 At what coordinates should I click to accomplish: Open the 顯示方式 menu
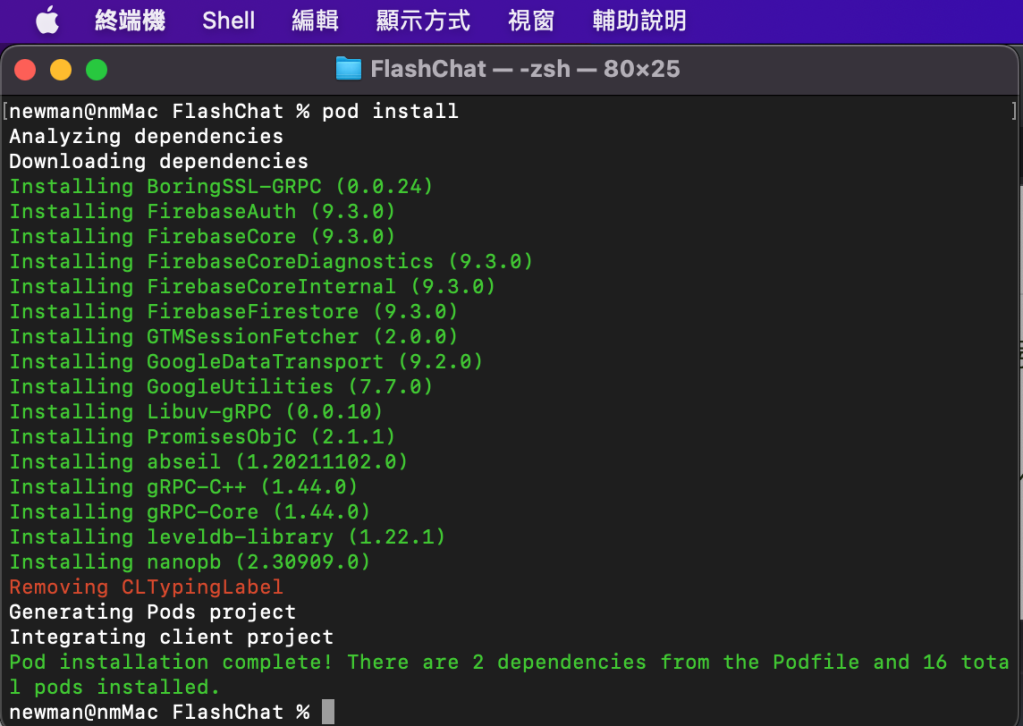(x=423, y=20)
